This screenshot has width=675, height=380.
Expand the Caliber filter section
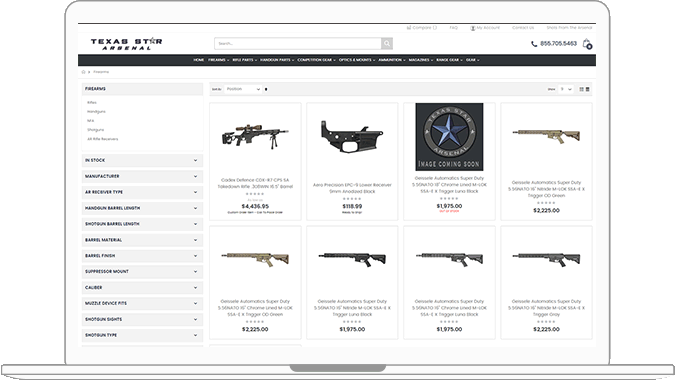pos(142,287)
